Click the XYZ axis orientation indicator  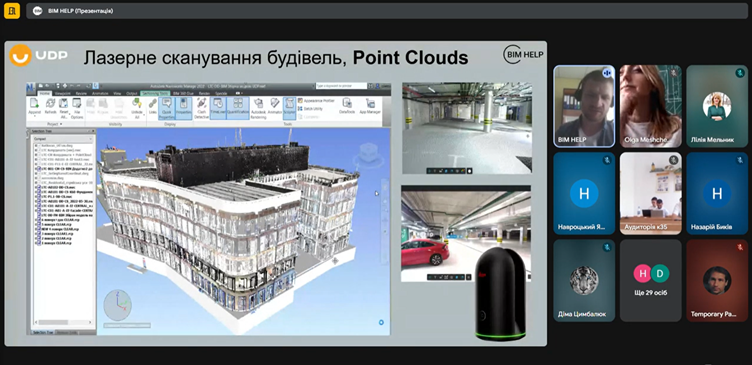pyautogui.click(x=118, y=304)
